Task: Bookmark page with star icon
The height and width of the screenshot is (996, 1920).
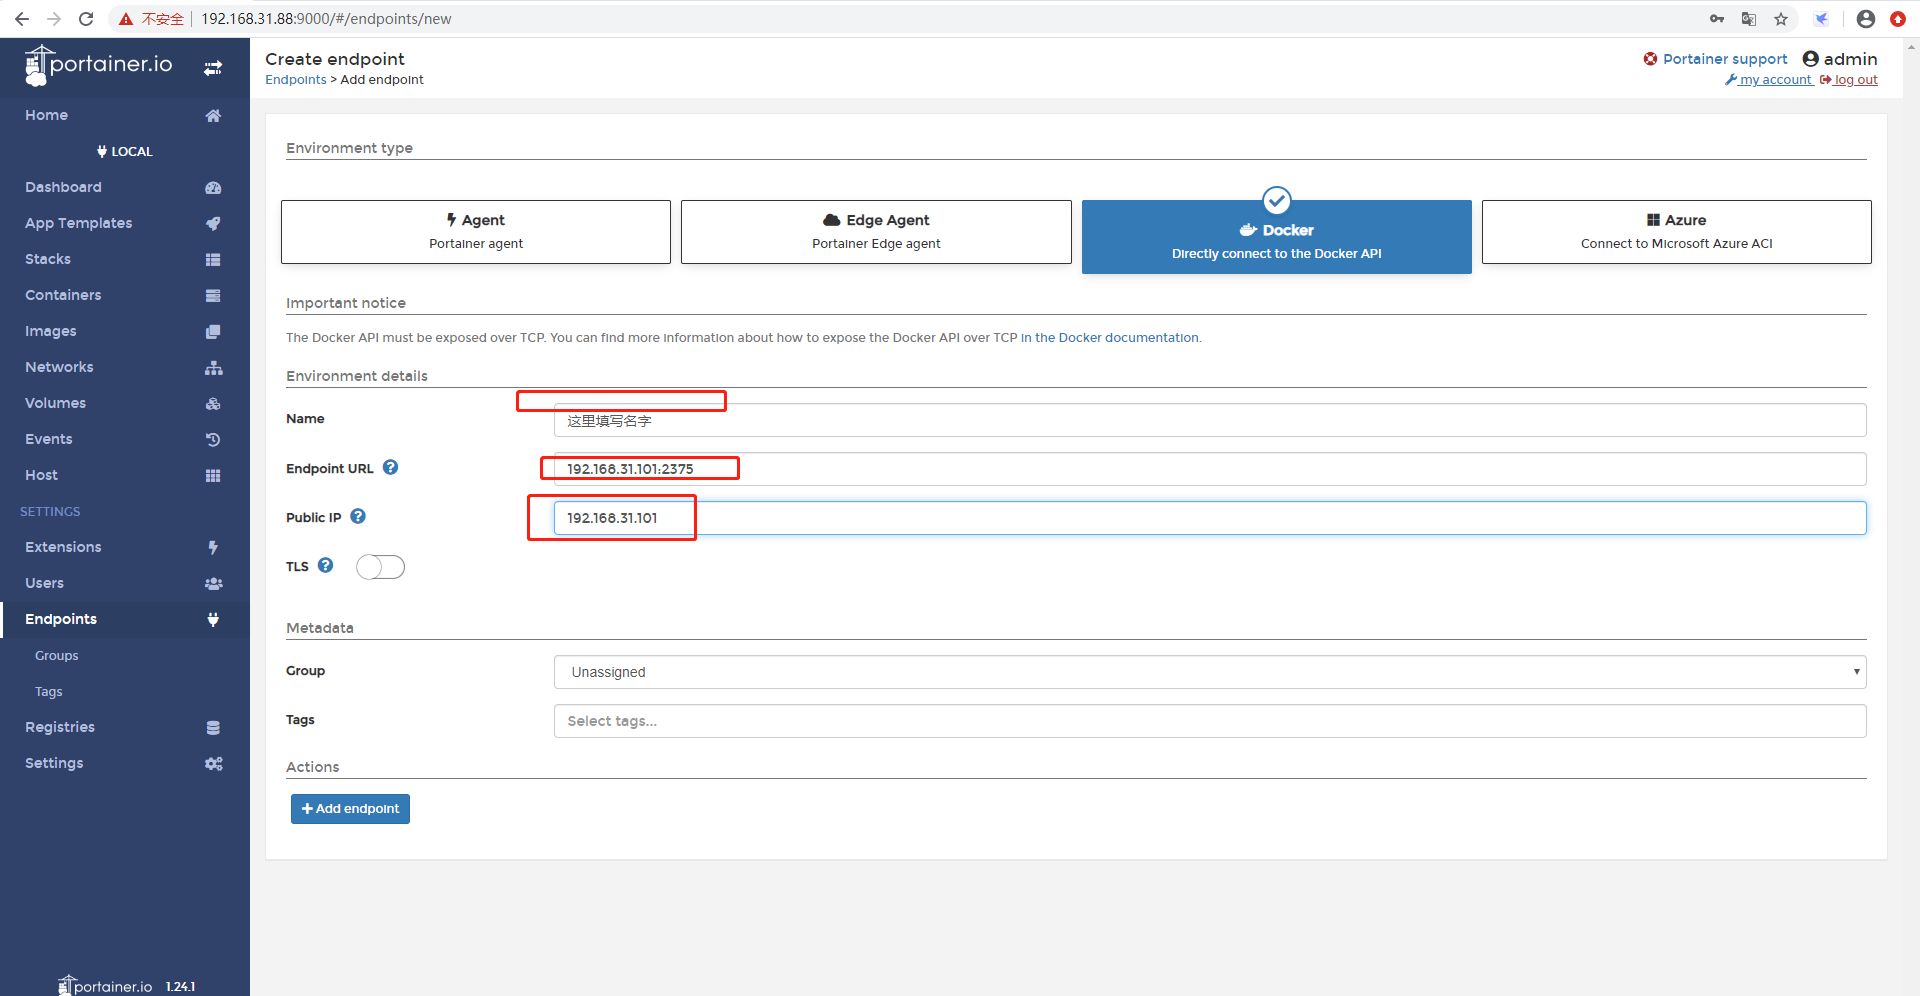Action: (x=1781, y=19)
